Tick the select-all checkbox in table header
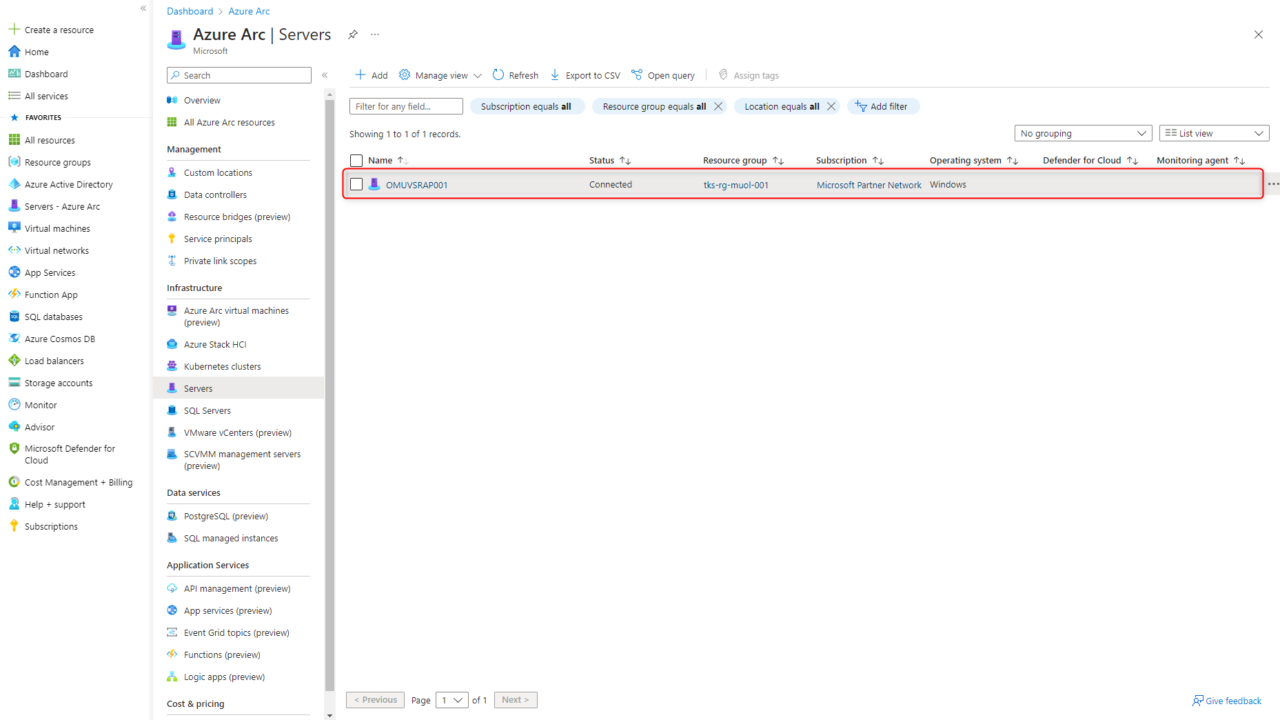Viewport: 1280px width, 720px height. tap(356, 161)
